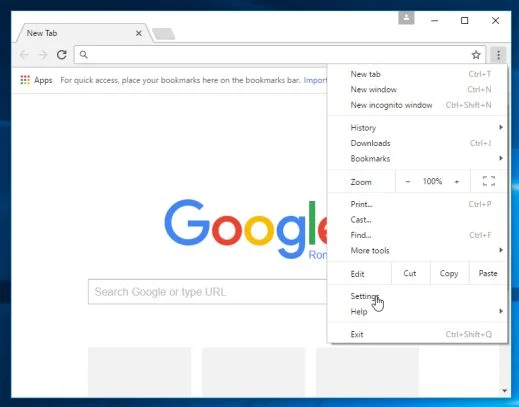The width and height of the screenshot is (519, 407).
Task: Click the Paste button in Edit row
Action: [488, 273]
